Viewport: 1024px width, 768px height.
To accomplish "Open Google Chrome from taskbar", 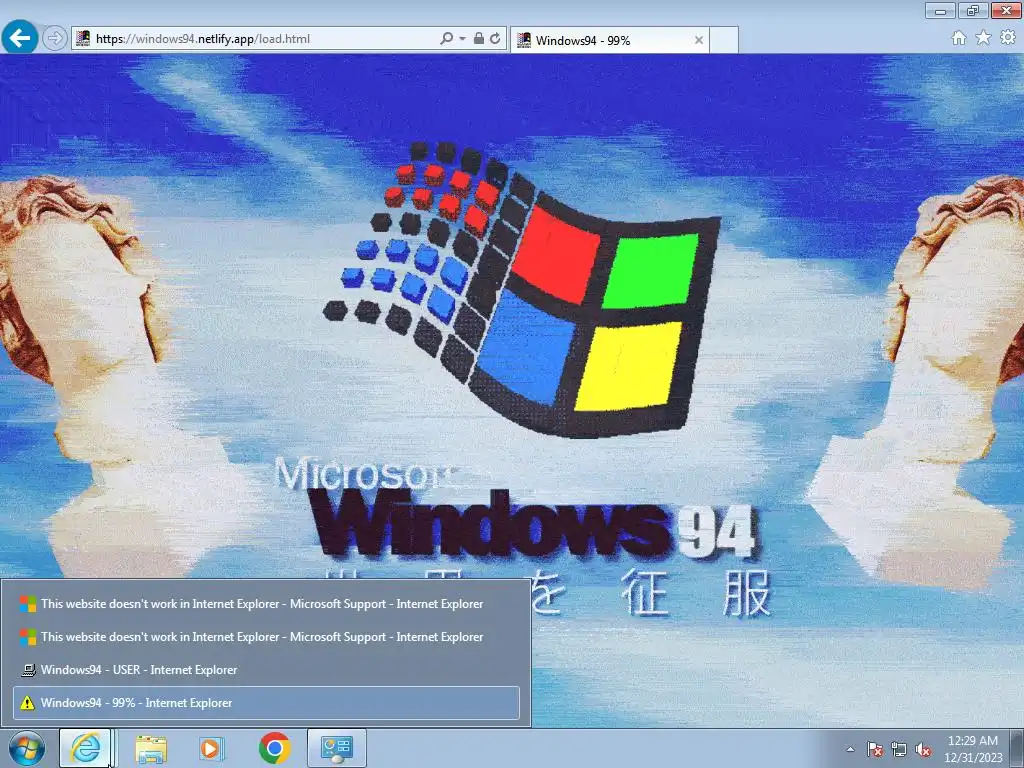I will (274, 748).
